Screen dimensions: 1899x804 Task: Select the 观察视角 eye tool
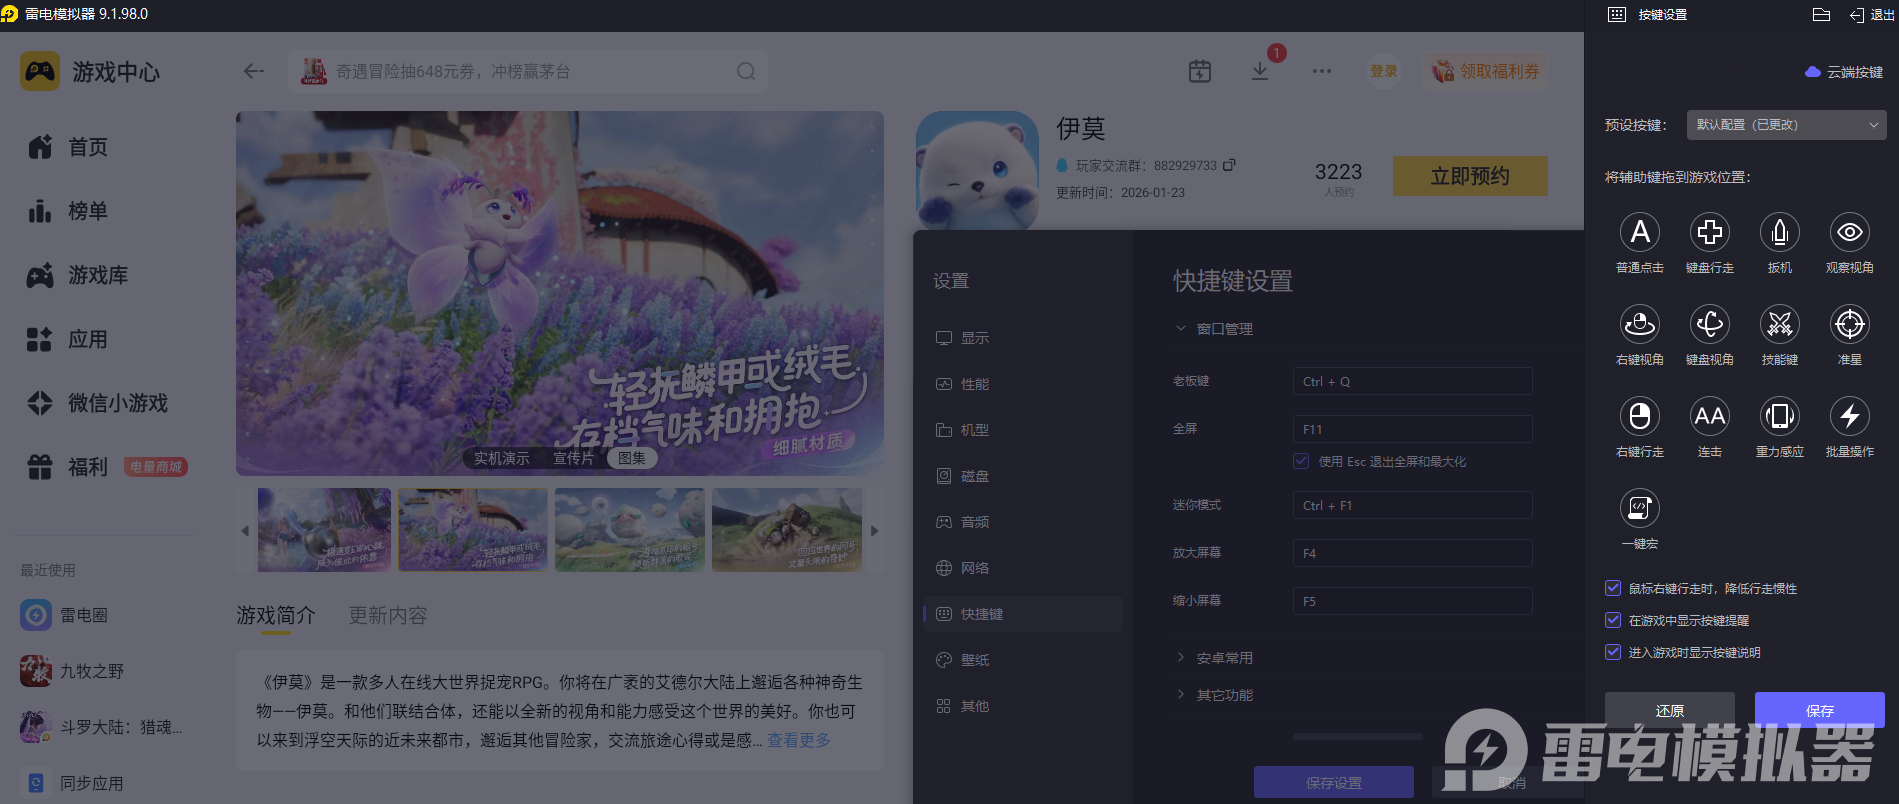click(1849, 233)
